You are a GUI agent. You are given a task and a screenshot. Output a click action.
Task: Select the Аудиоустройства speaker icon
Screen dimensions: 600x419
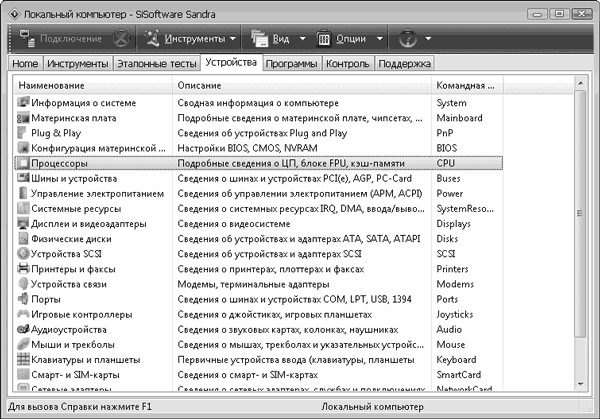[x=23, y=329]
